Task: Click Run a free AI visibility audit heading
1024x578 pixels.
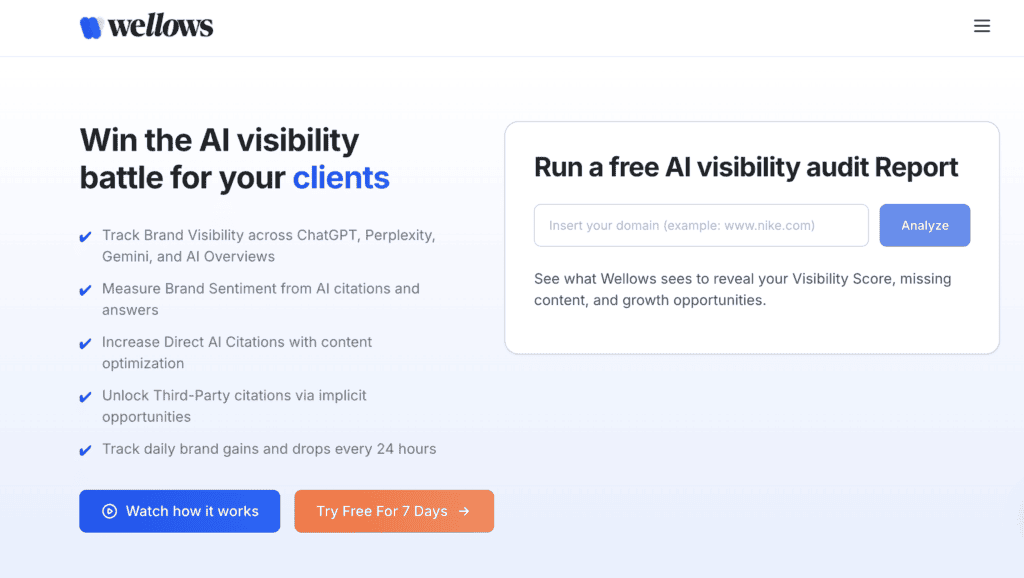Action: 746,167
